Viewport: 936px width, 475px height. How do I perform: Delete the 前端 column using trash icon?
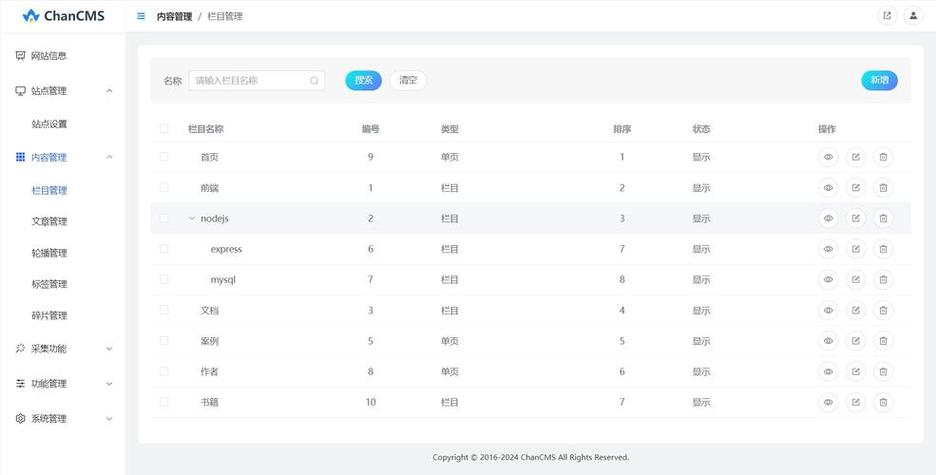click(x=883, y=188)
